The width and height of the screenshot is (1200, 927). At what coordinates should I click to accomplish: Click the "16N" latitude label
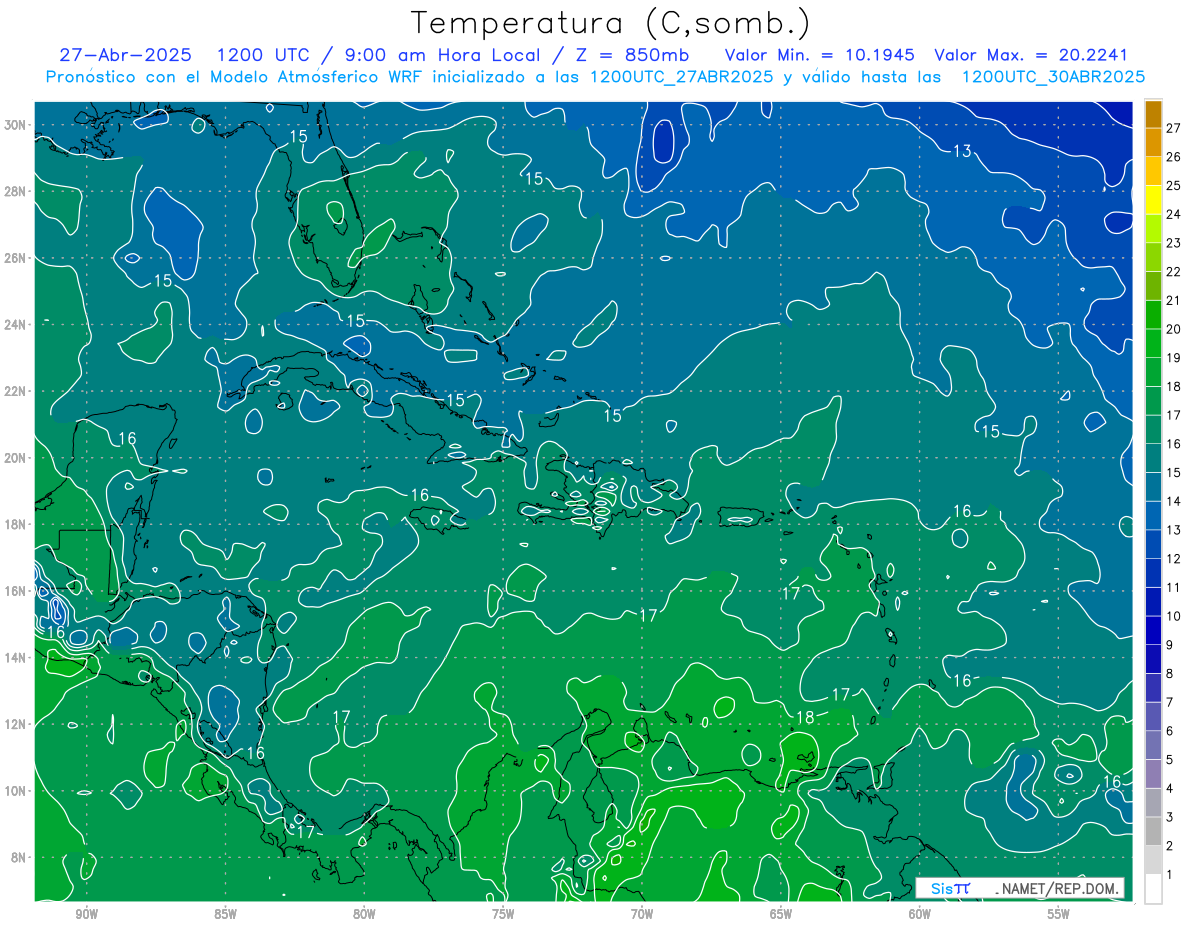(17, 591)
